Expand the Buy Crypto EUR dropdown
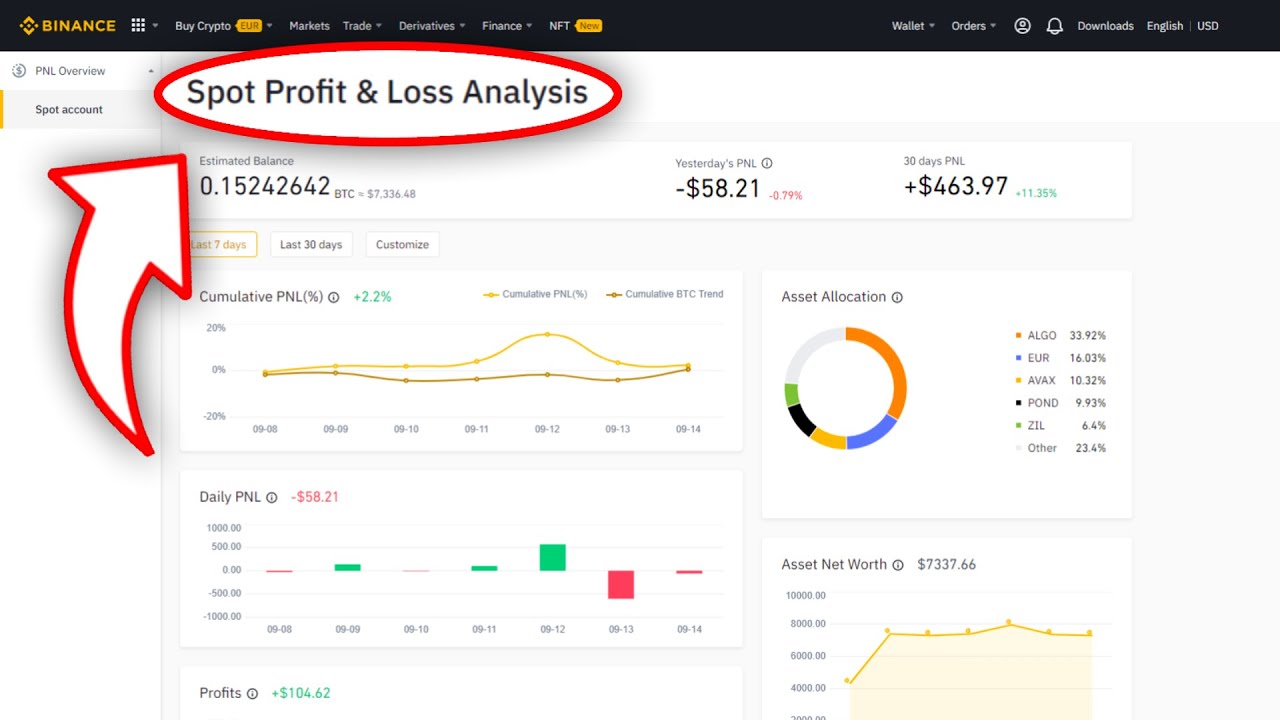The height and width of the screenshot is (720, 1280). click(x=224, y=26)
